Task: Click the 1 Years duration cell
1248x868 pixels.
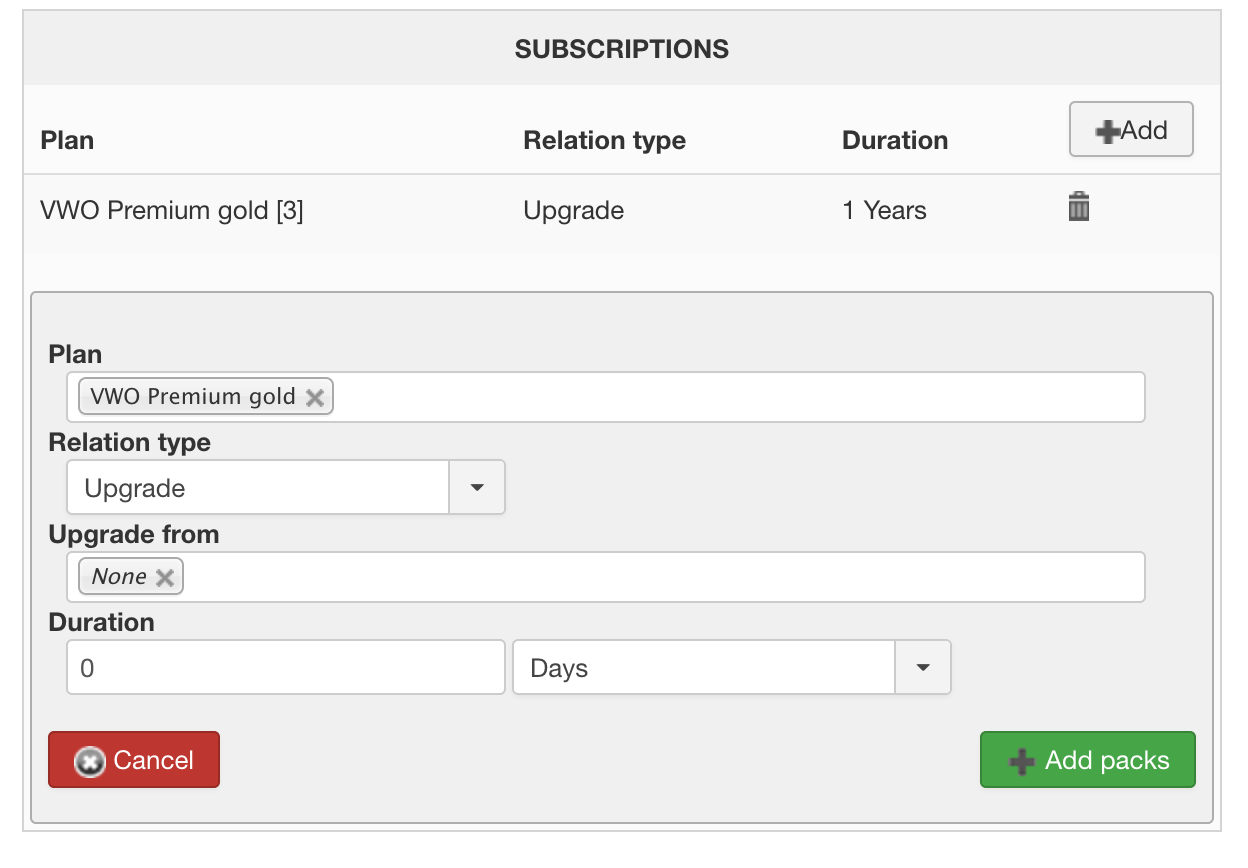Action: (x=884, y=211)
